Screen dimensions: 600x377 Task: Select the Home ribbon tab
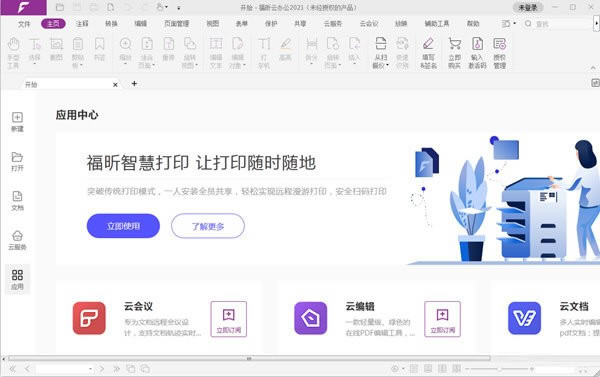tap(53, 24)
